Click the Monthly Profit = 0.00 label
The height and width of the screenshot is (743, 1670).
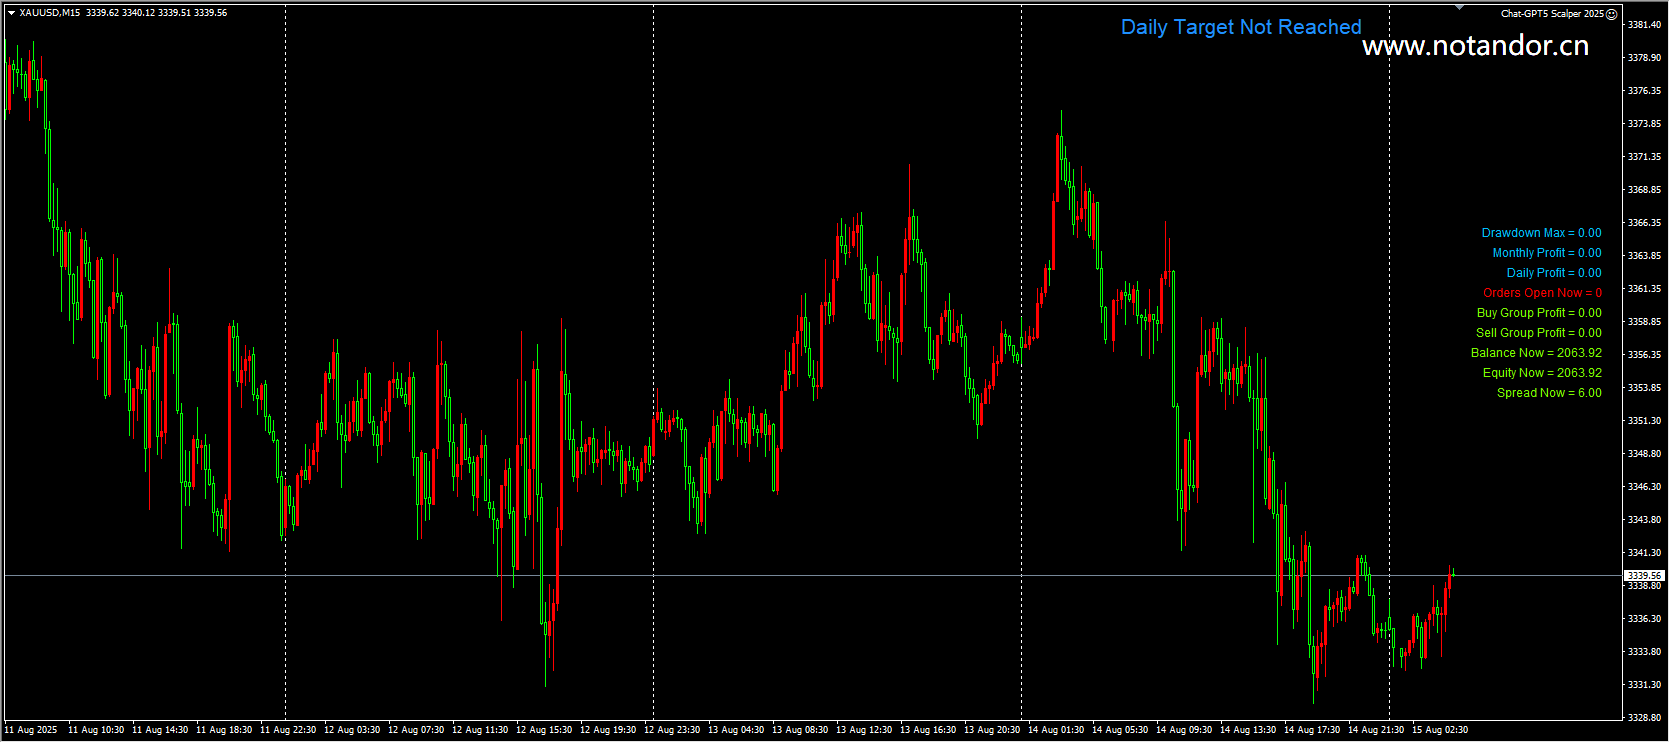pos(1547,253)
